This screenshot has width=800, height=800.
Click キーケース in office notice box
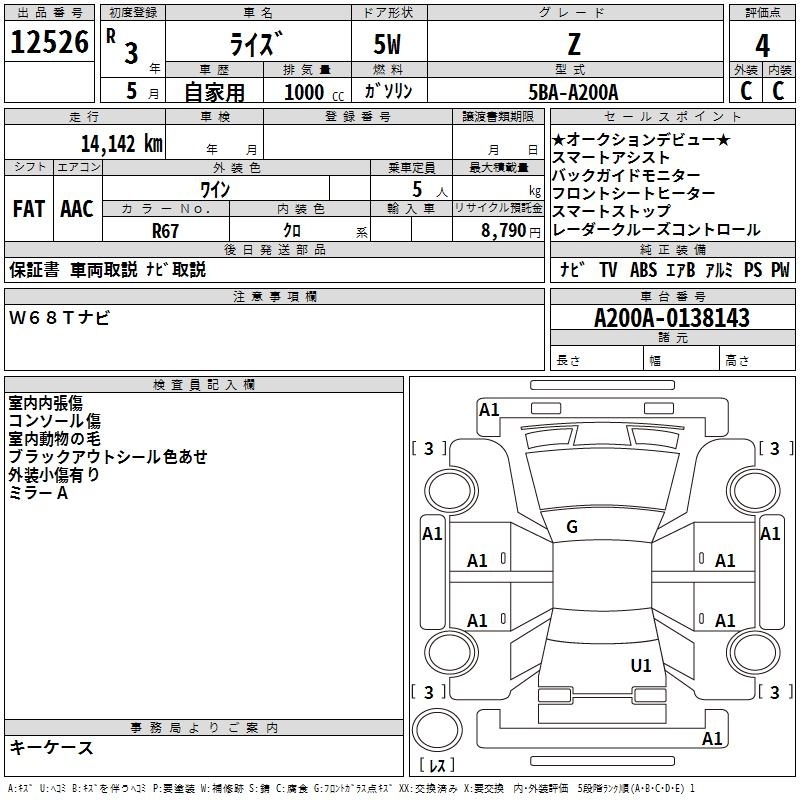52,748
